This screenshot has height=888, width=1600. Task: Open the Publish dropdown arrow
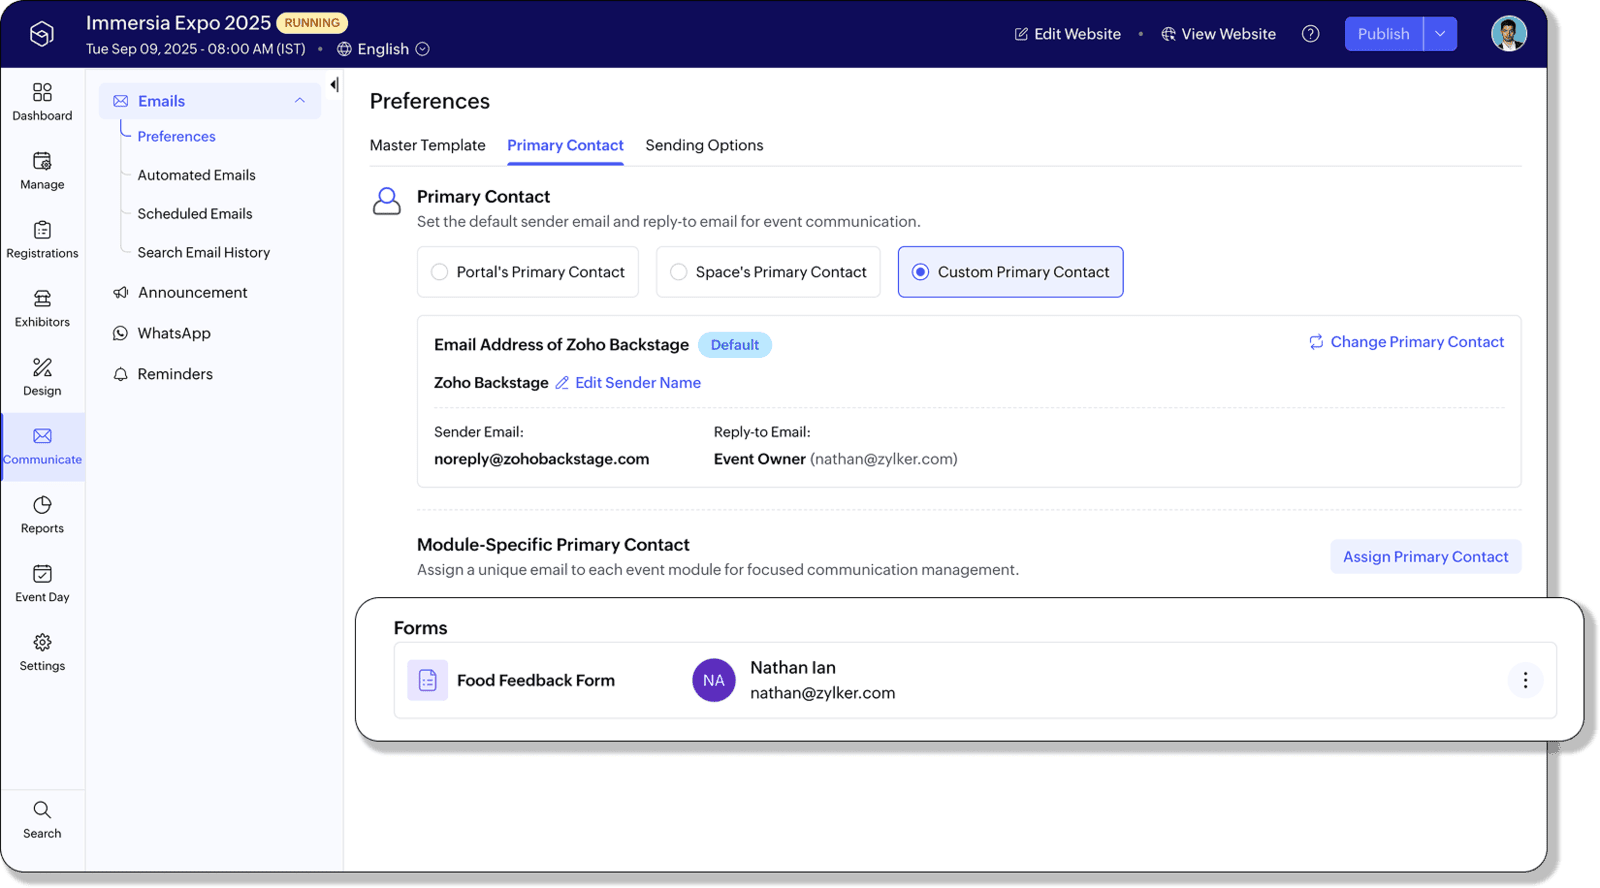(x=1440, y=34)
